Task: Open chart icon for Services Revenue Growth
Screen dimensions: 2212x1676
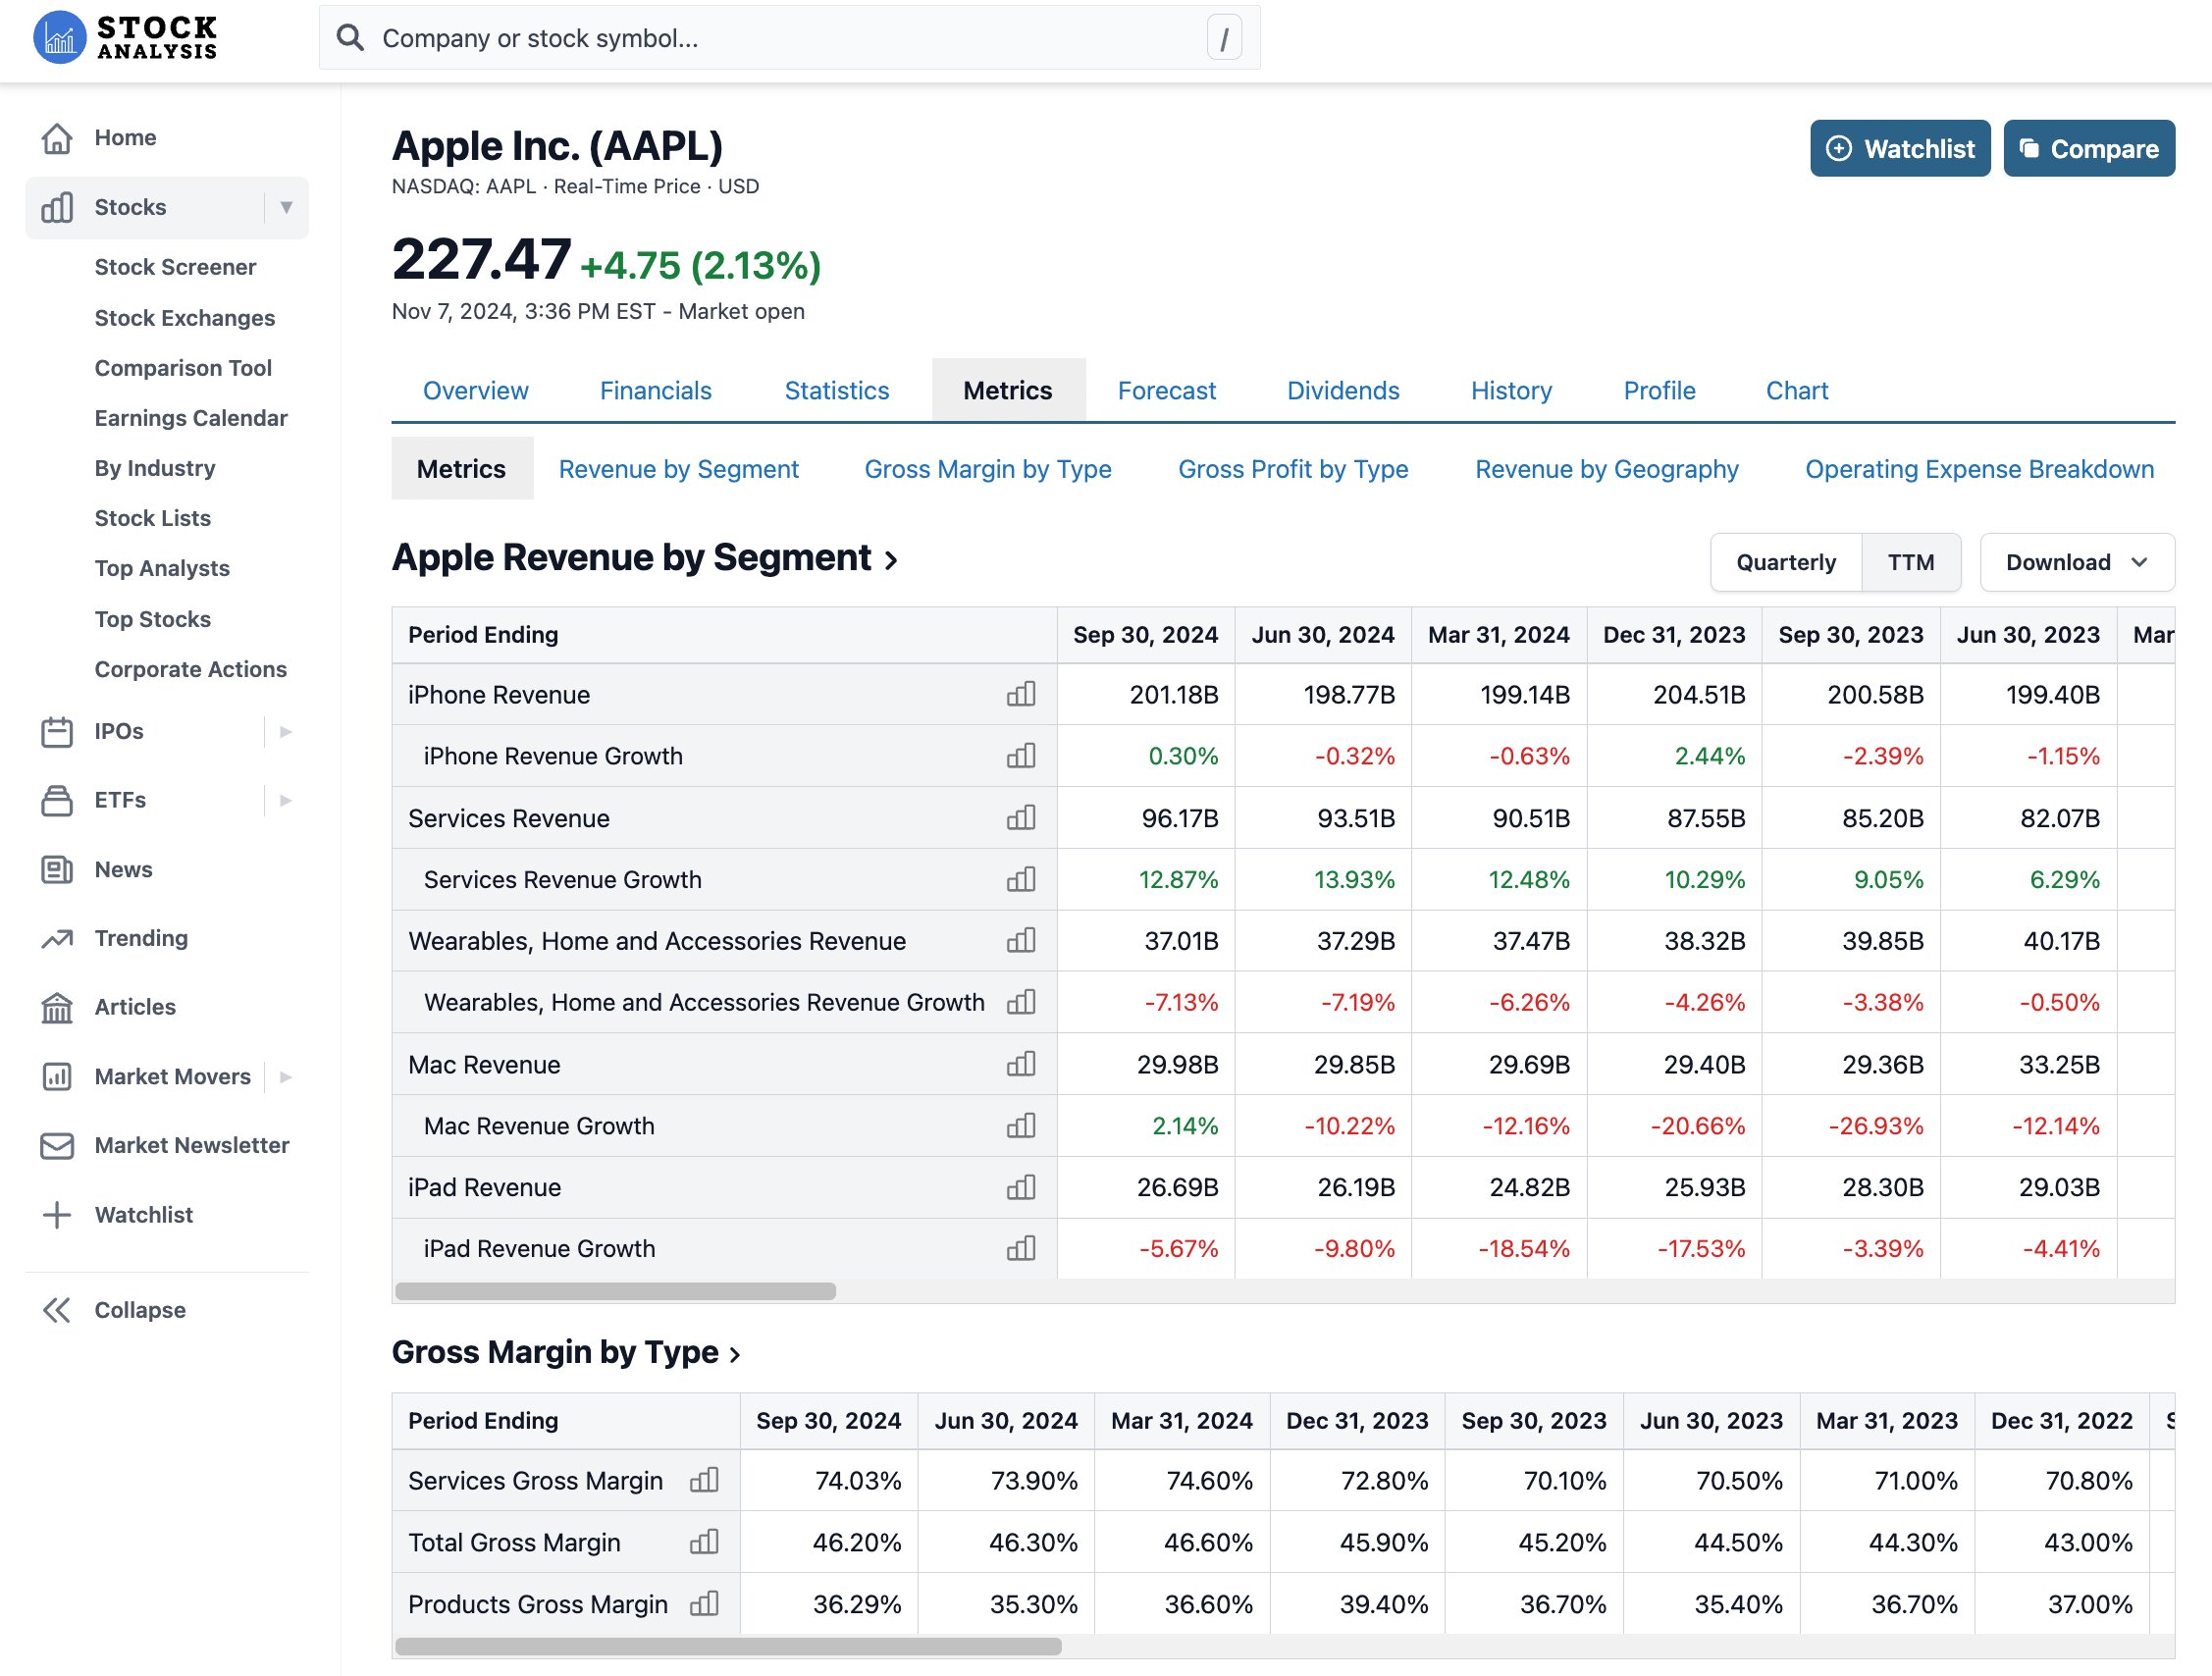Action: coord(1021,879)
